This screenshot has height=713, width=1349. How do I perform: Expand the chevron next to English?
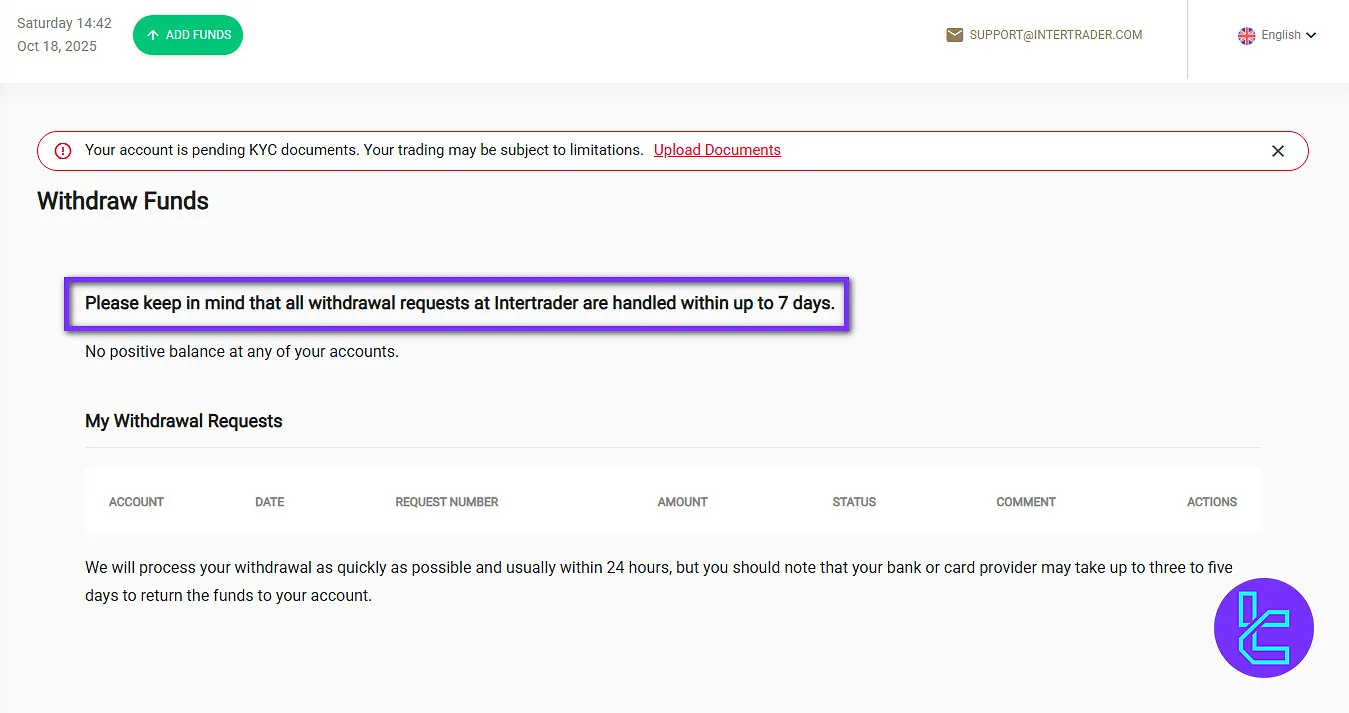point(1311,36)
